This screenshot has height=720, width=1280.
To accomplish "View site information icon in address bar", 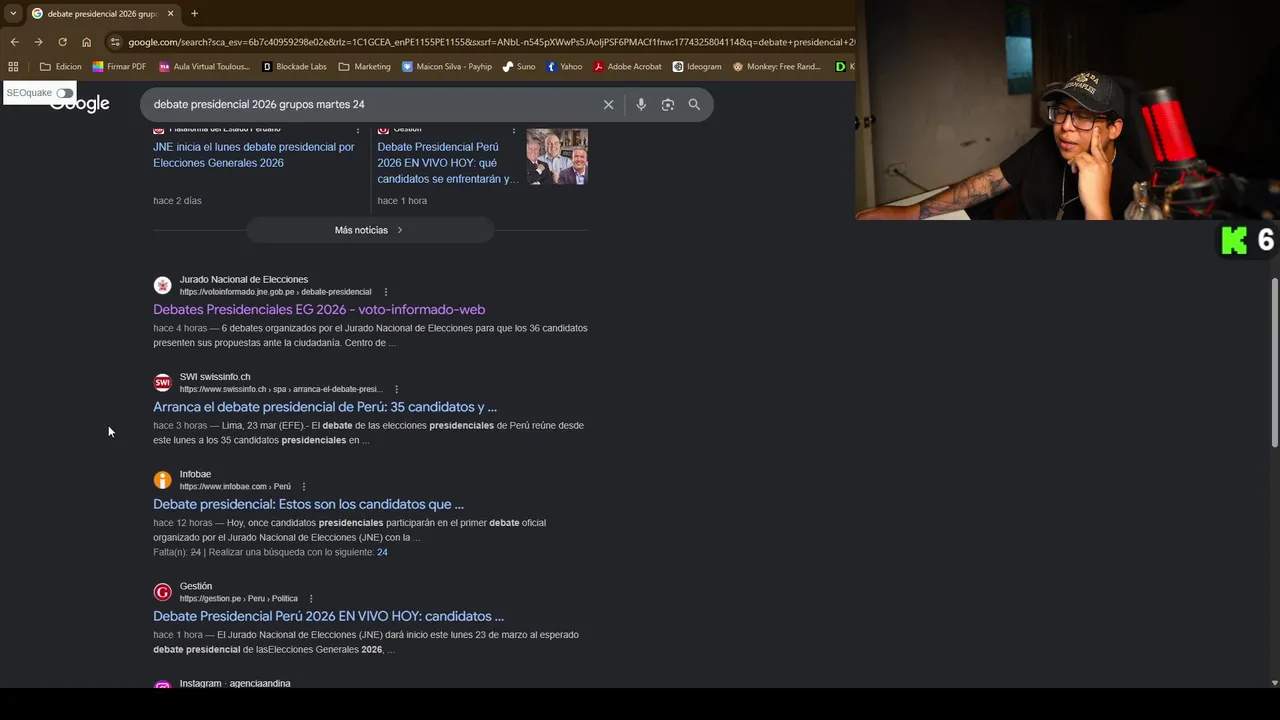I will (116, 42).
